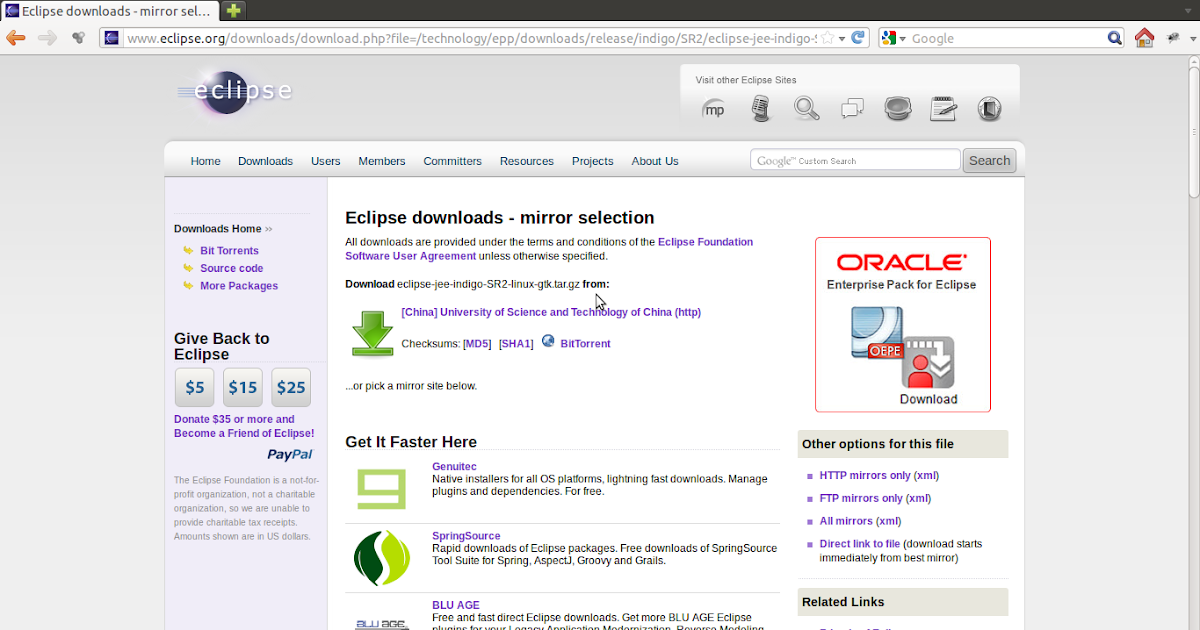Open the BitTorrent download link
The image size is (1200, 630).
(585, 343)
